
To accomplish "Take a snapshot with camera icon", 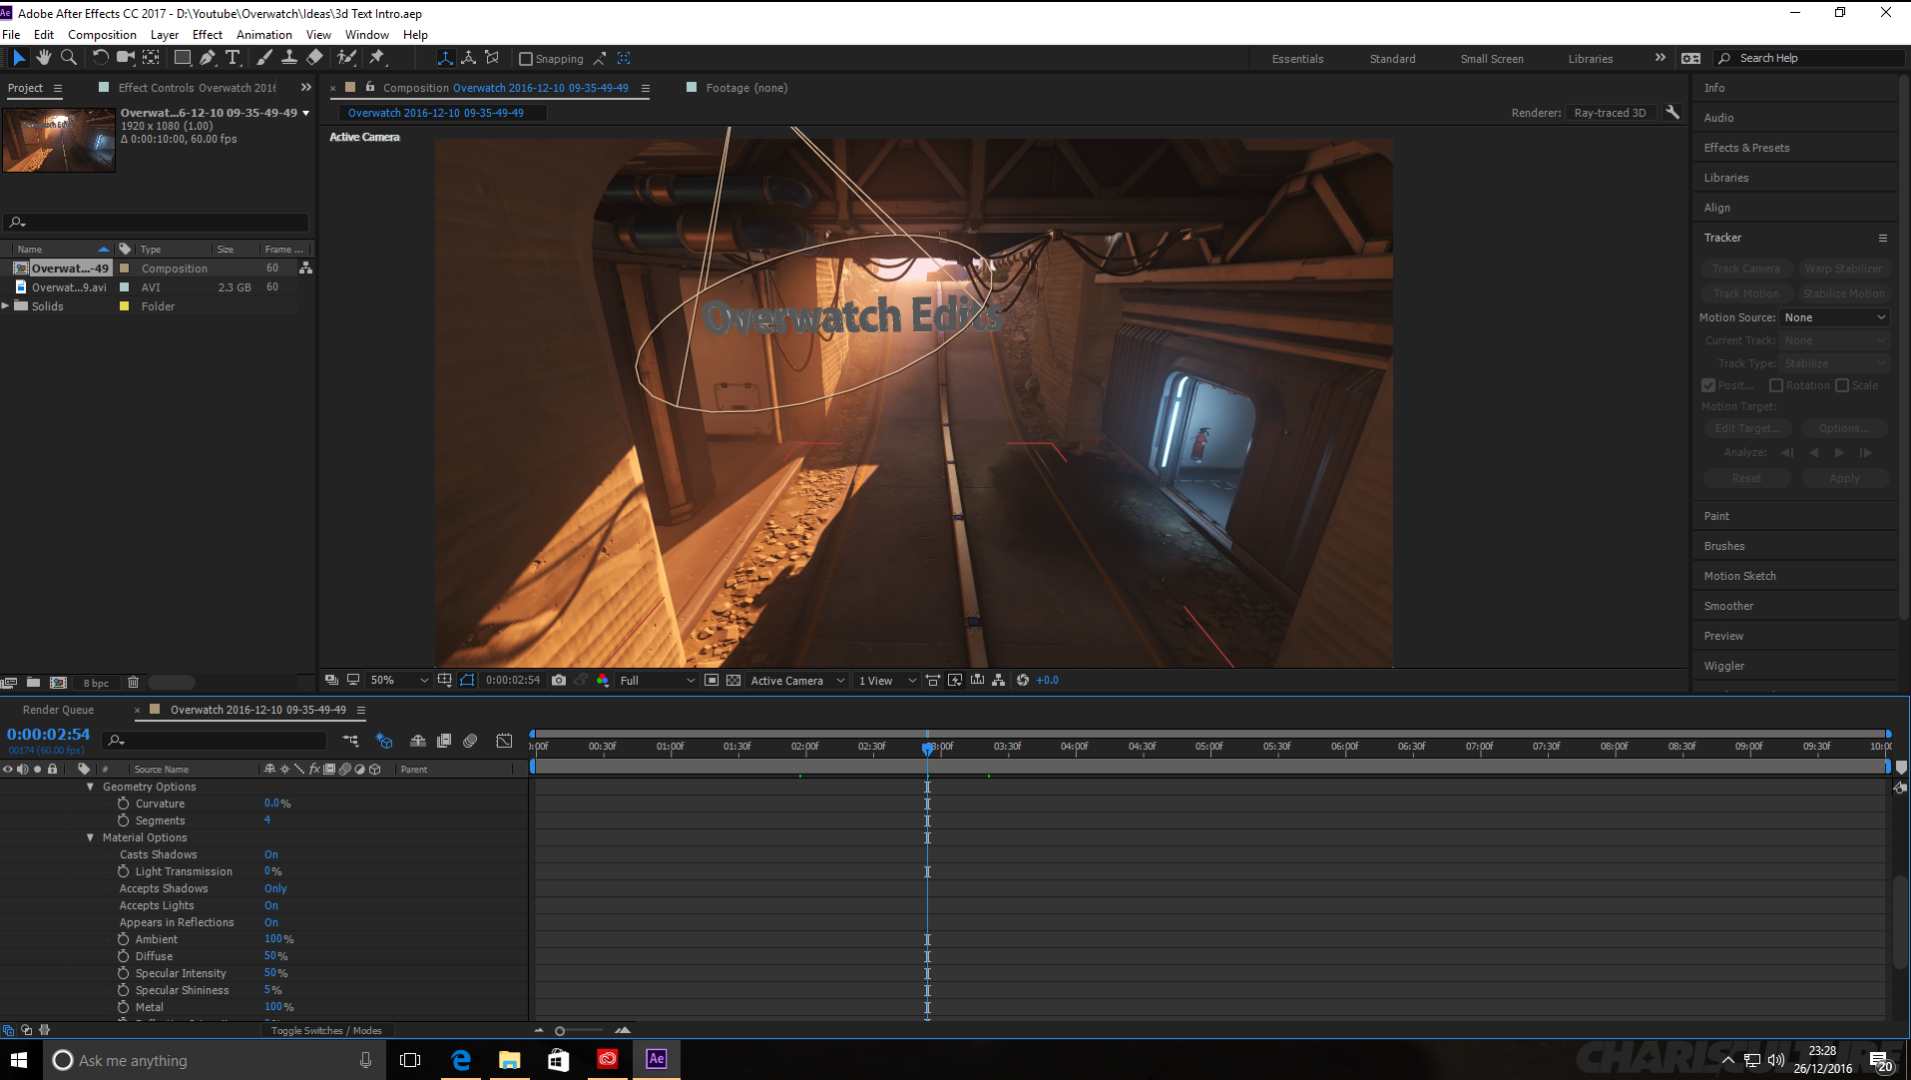I will click(559, 680).
